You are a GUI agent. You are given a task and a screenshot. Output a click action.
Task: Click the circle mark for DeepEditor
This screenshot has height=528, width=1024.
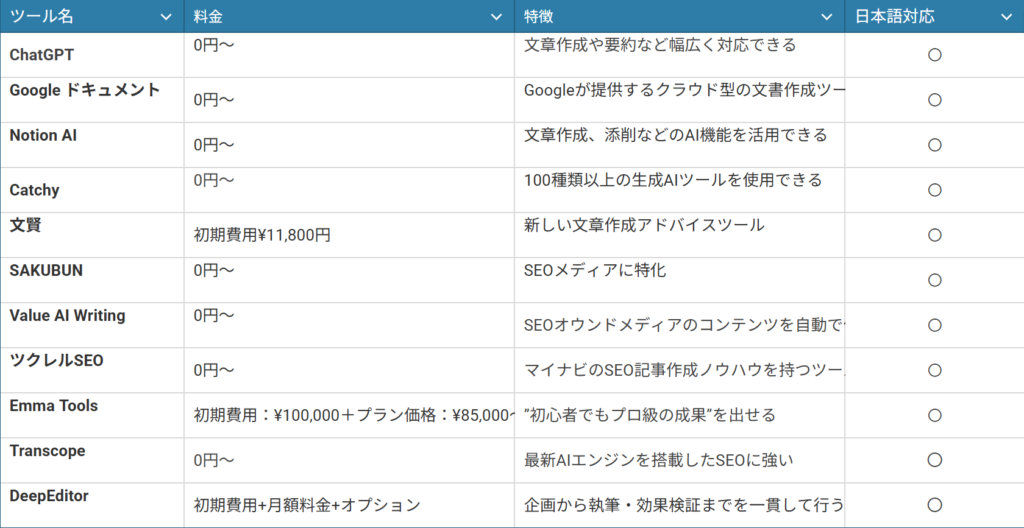[x=935, y=505]
